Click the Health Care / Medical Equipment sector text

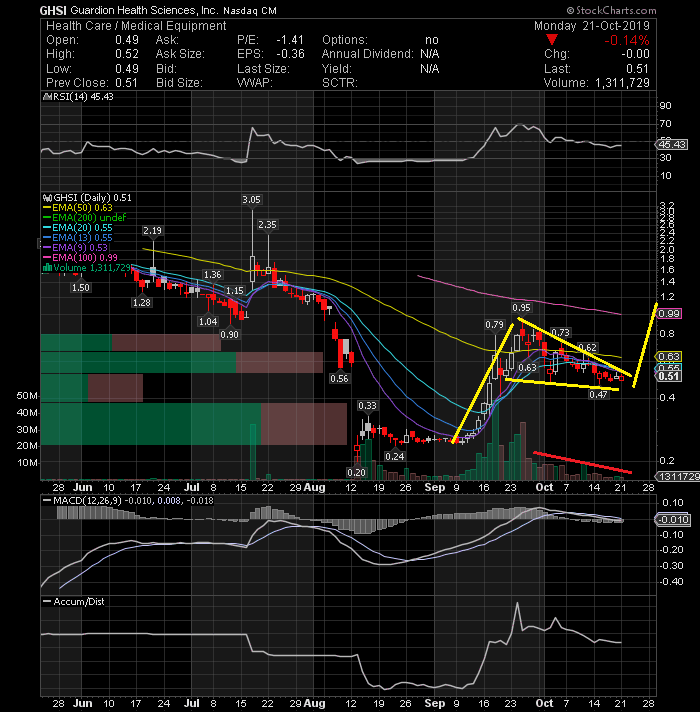(x=136, y=26)
